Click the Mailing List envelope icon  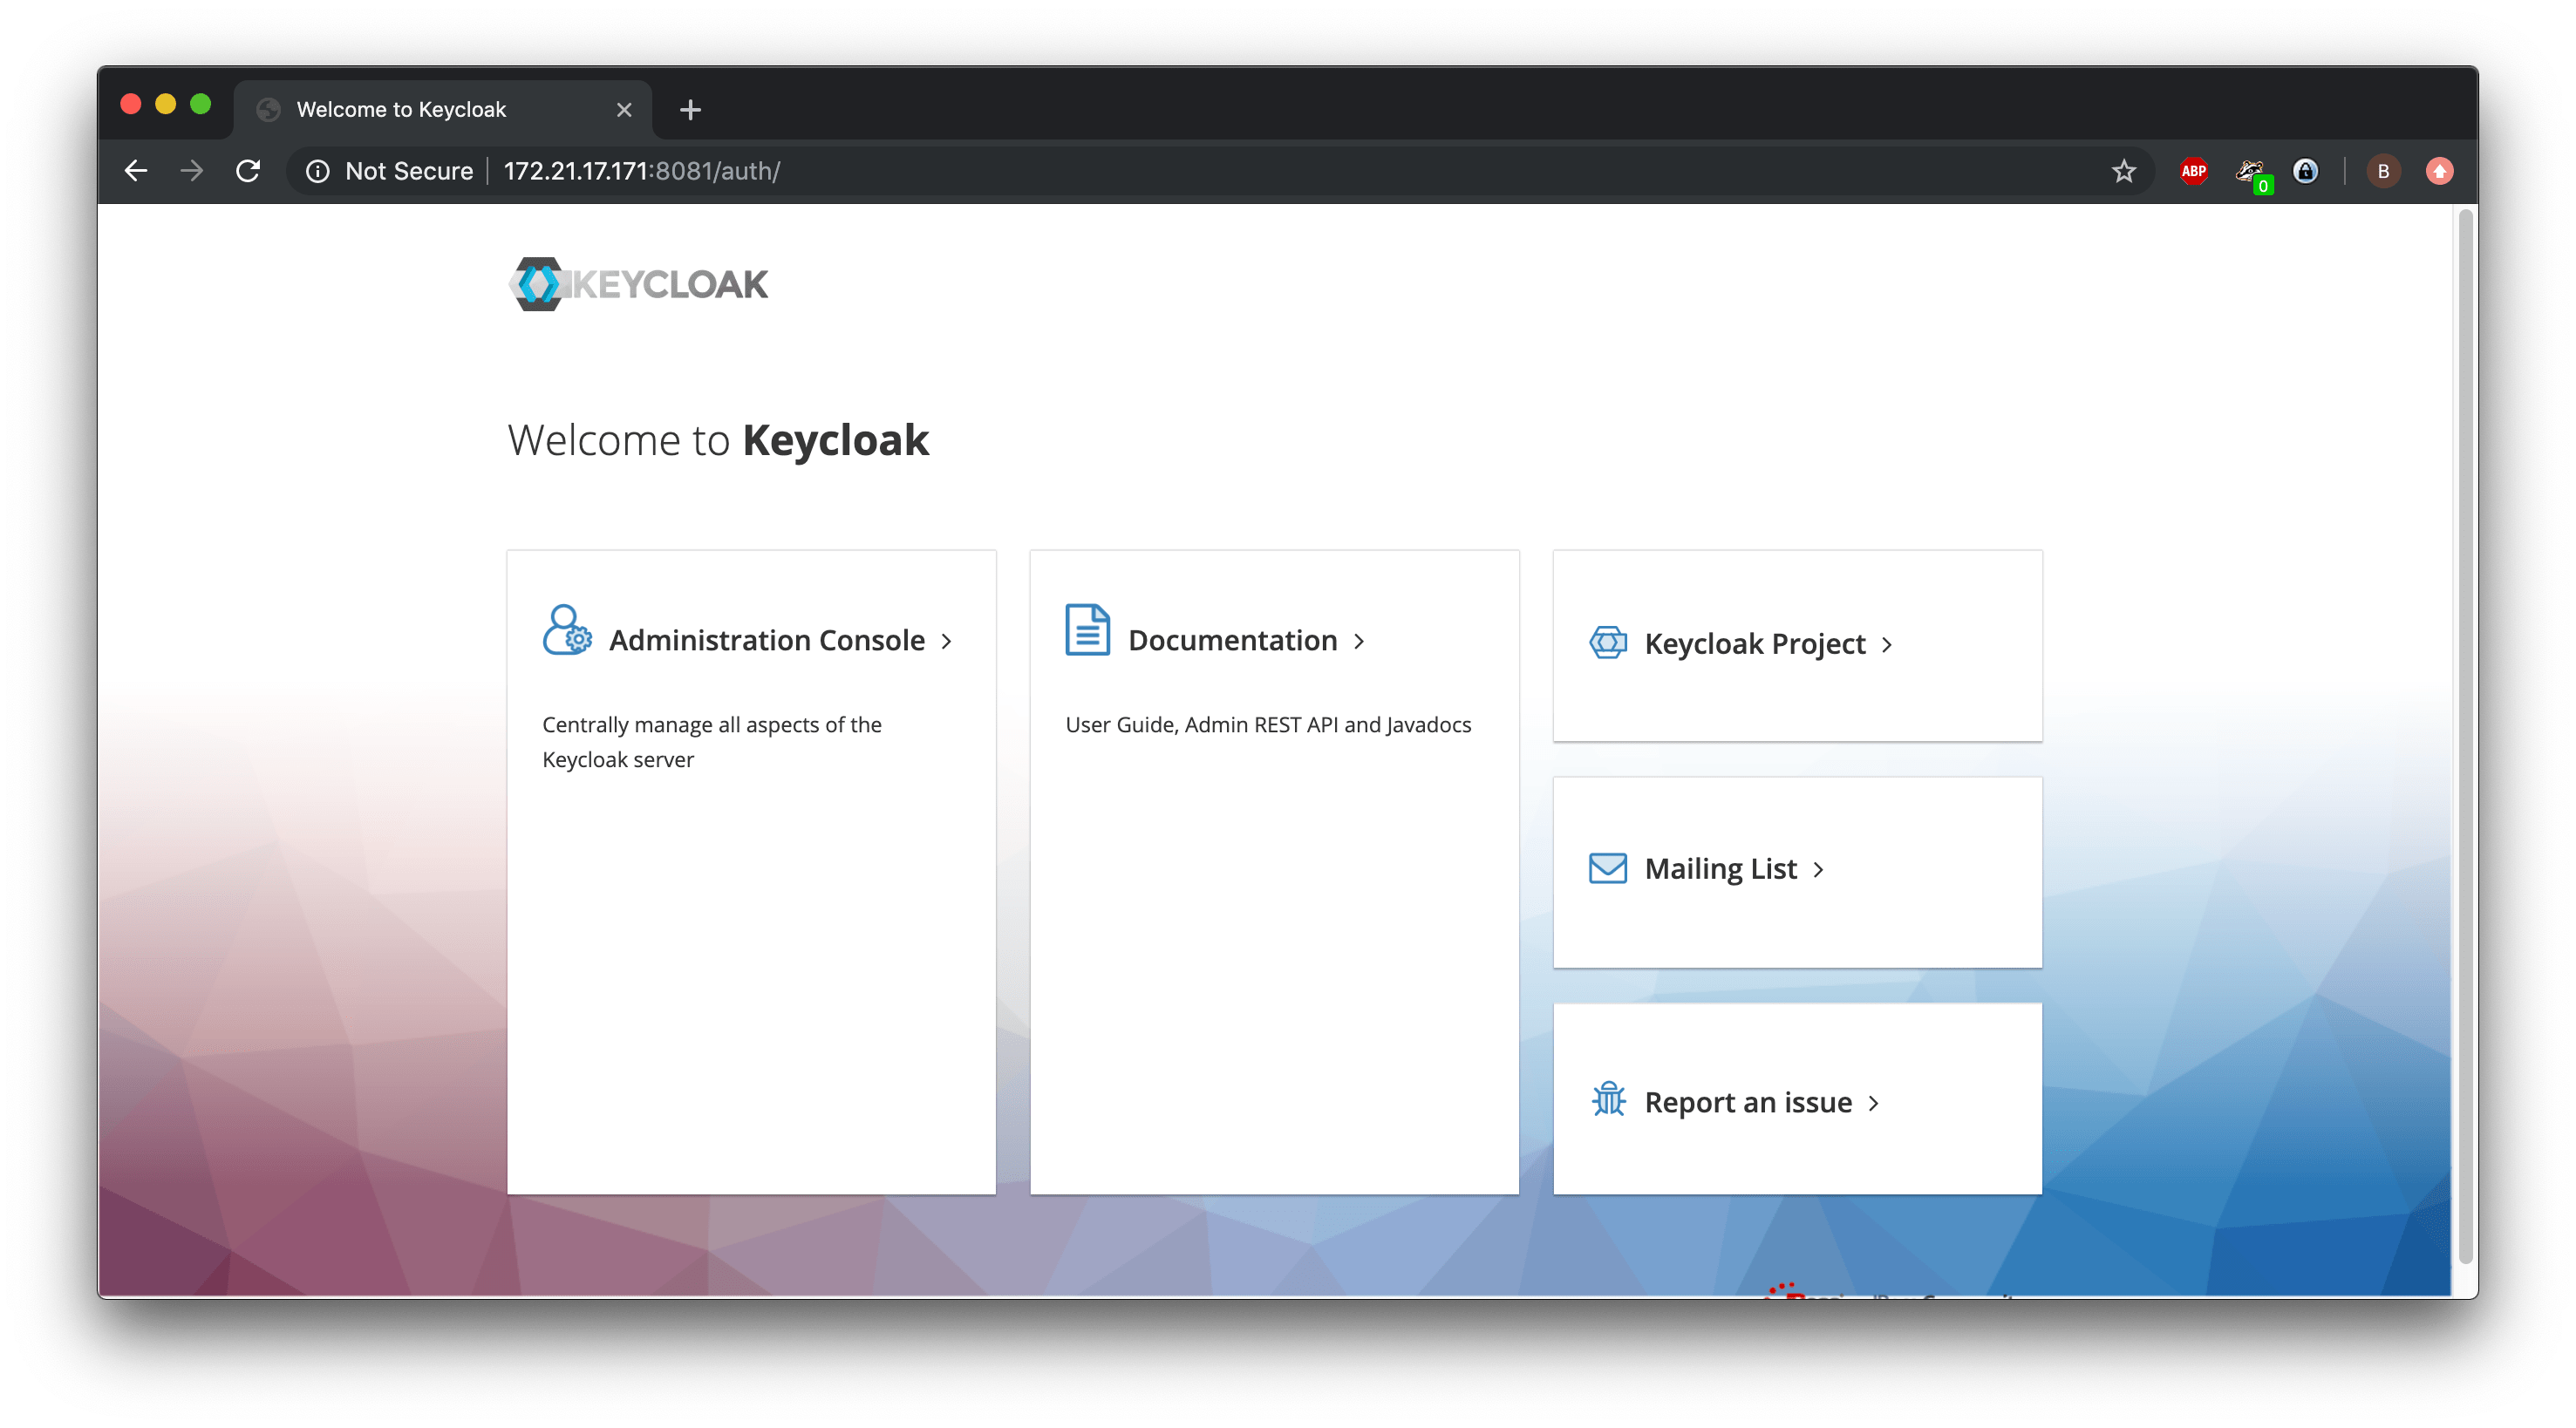1607,868
